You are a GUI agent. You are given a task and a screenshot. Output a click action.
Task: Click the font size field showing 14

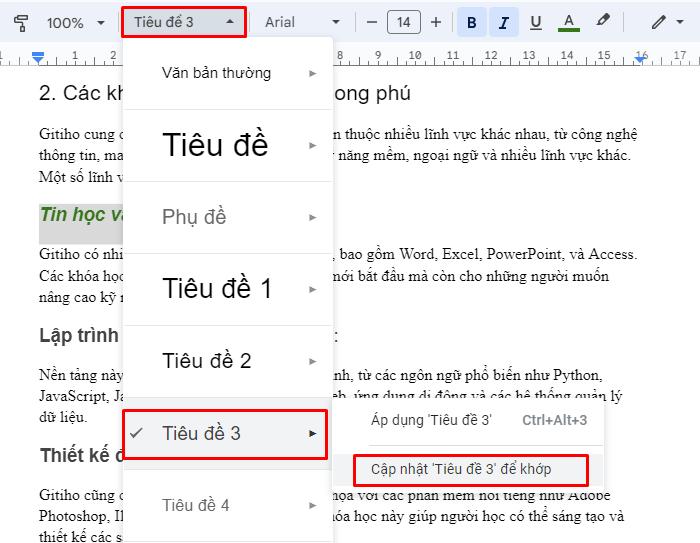[x=404, y=22]
